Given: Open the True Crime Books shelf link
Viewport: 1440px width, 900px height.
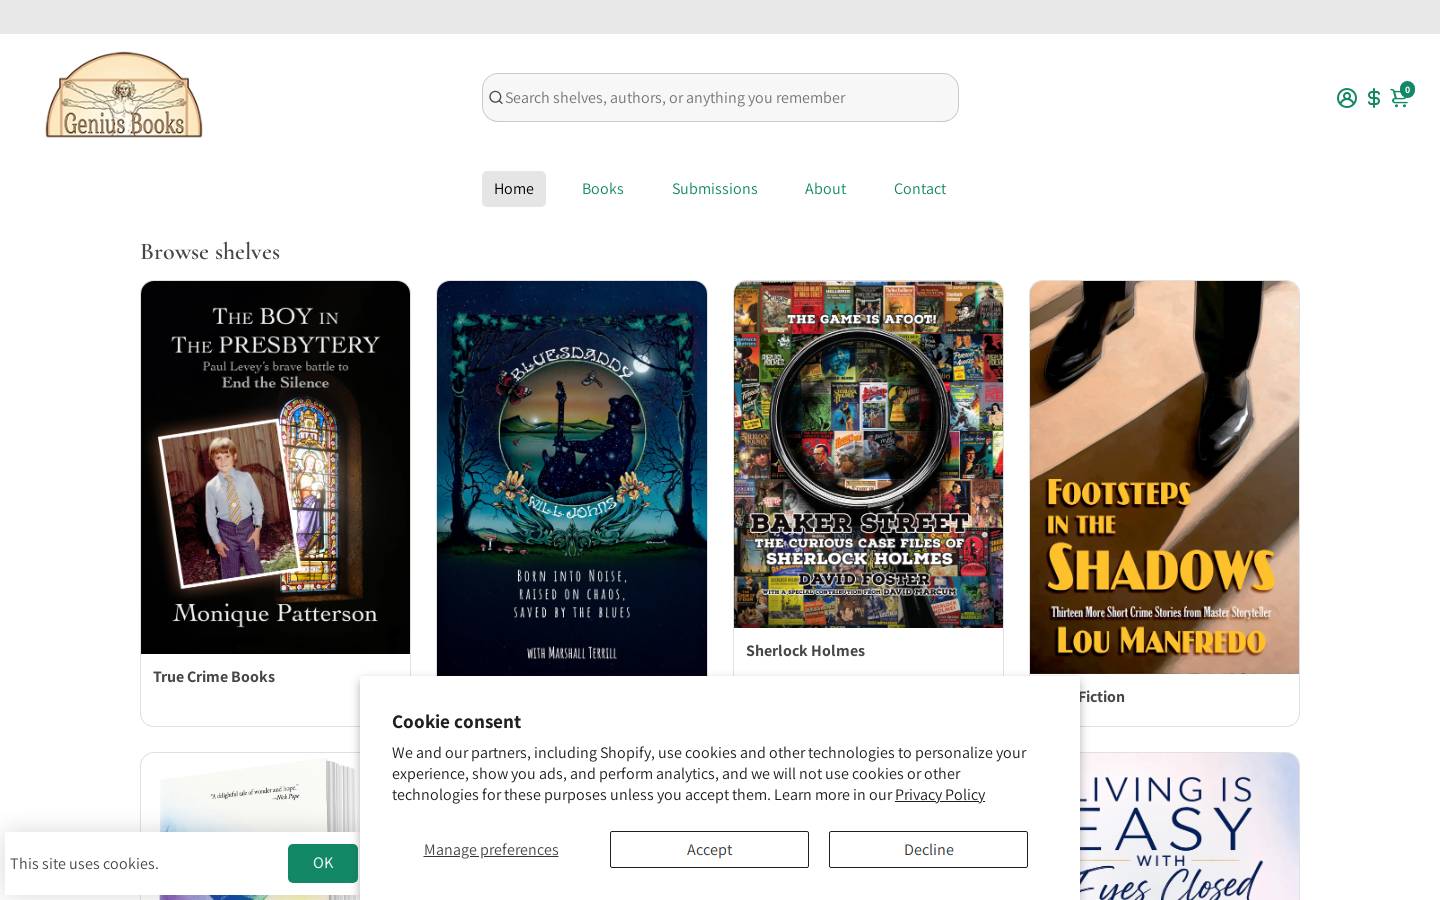Looking at the screenshot, I should coord(214,677).
